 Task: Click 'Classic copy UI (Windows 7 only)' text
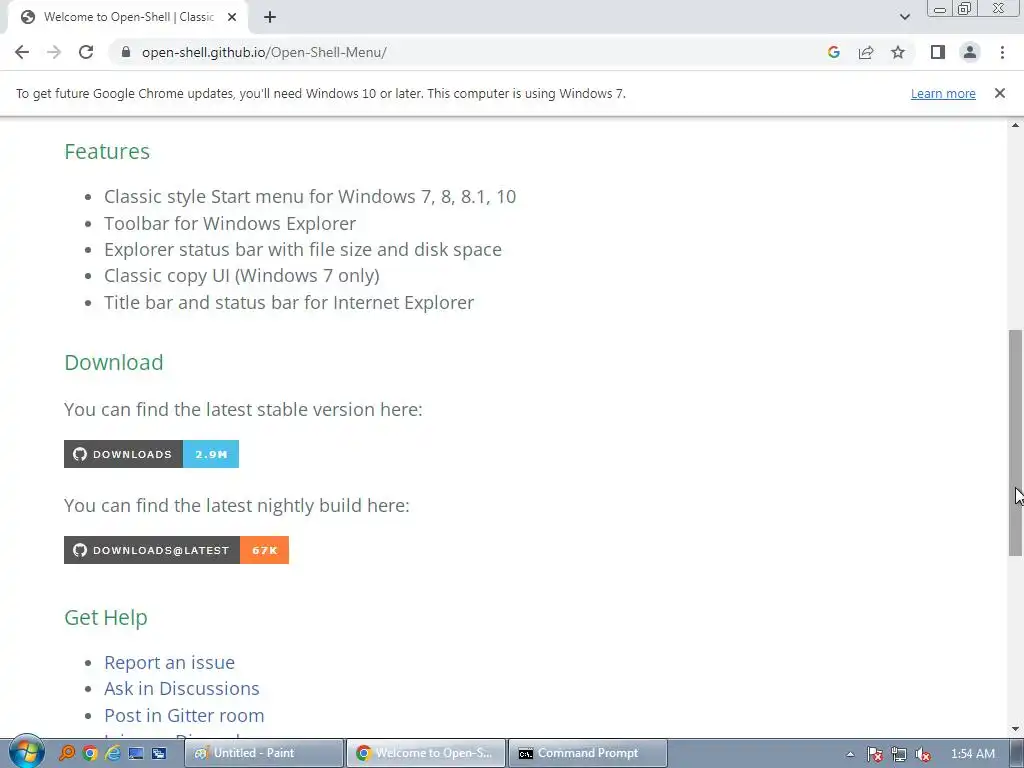[242, 276]
